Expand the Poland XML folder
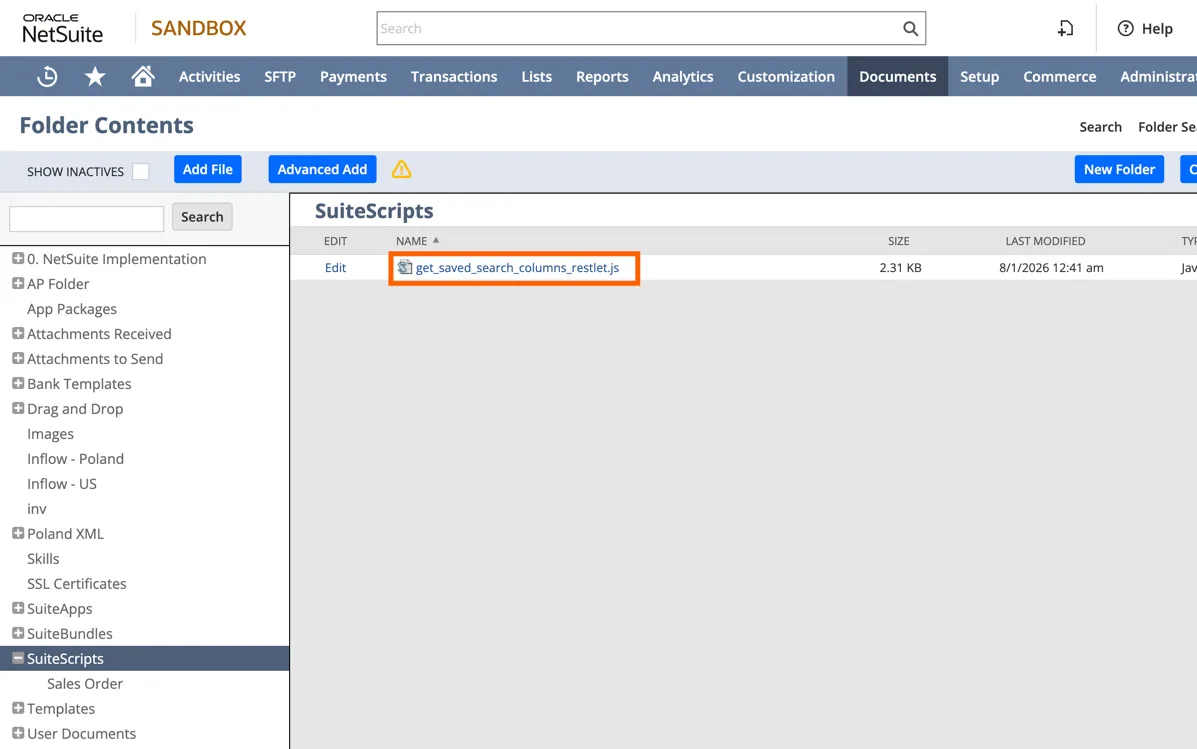 18,534
